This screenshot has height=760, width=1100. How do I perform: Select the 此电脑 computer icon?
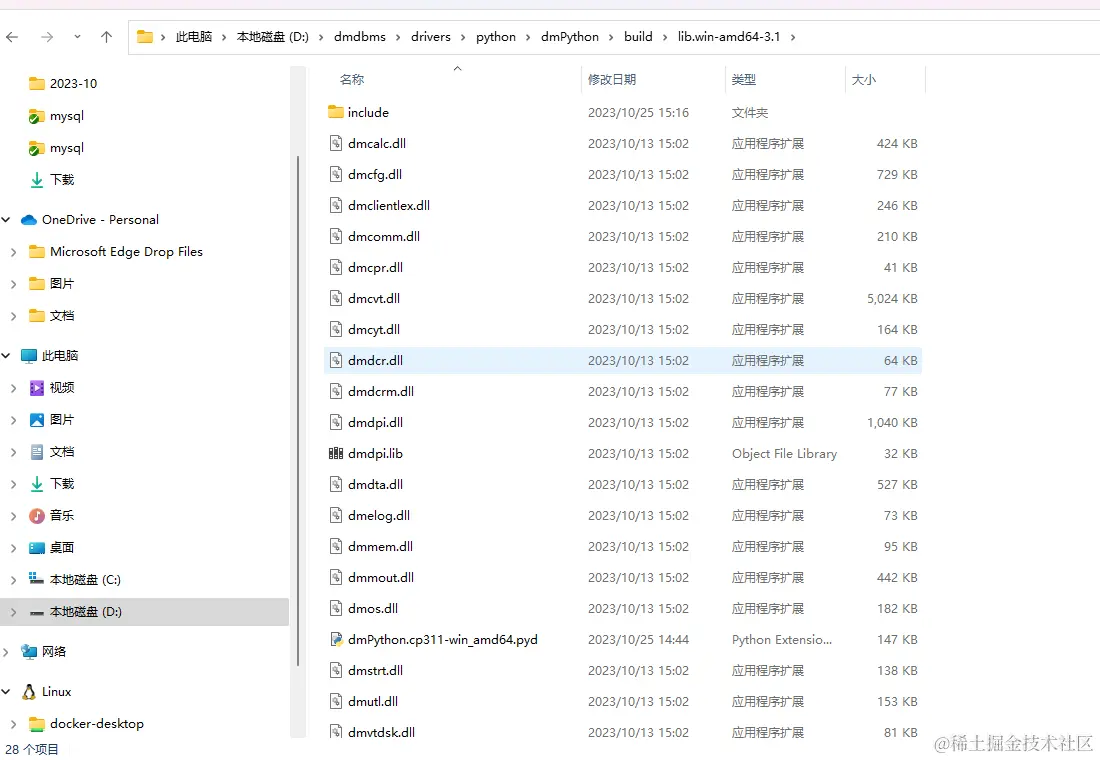(29, 356)
